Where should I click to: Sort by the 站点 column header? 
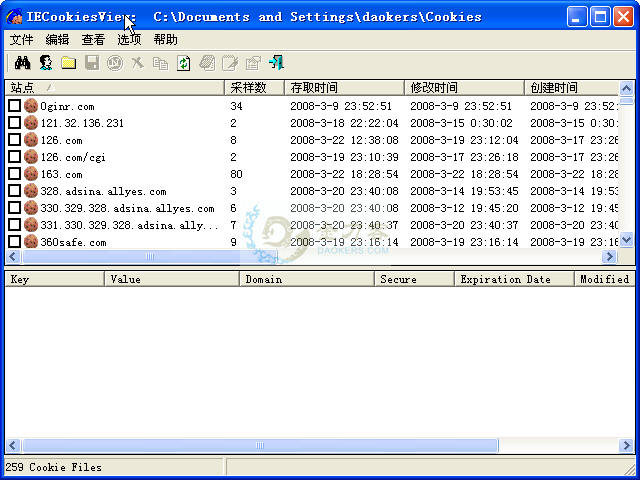tap(114, 87)
